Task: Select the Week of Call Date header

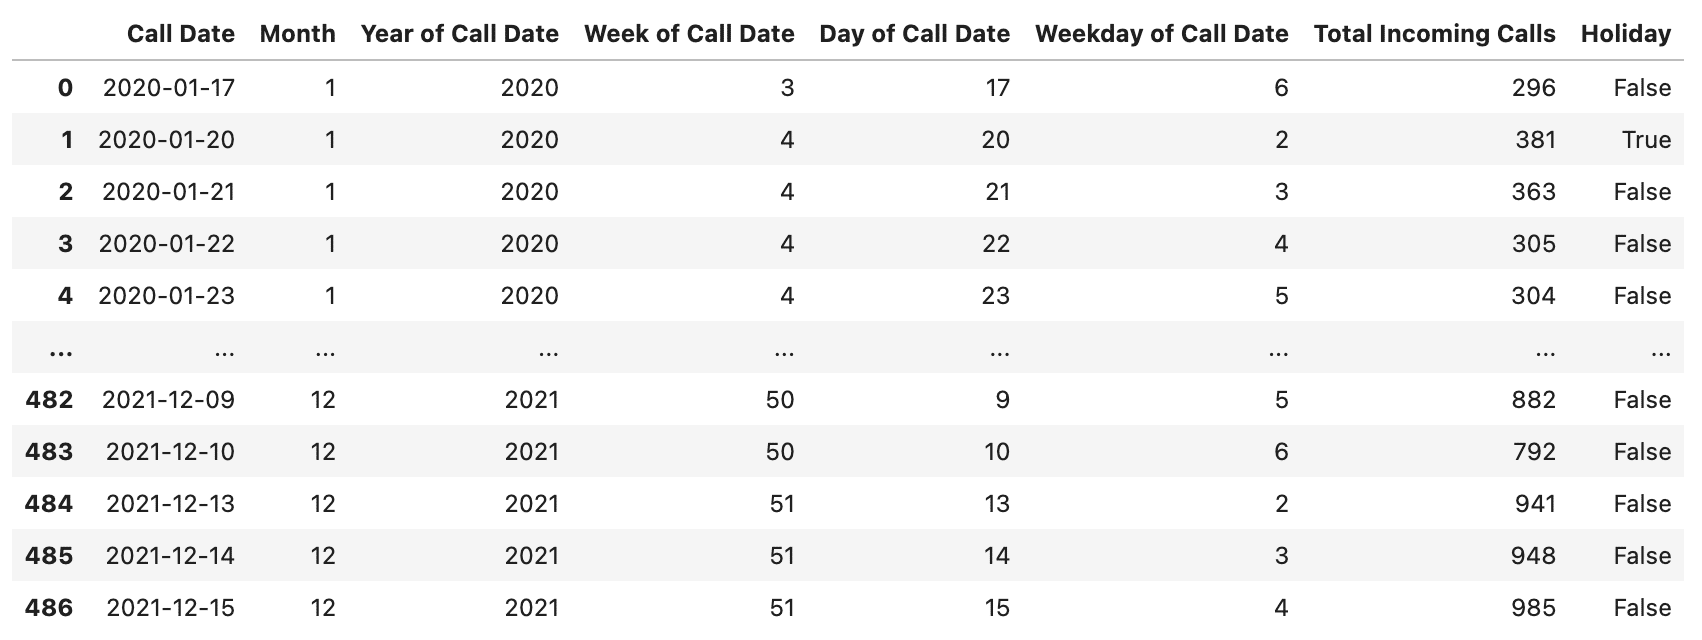Action: 689,34
